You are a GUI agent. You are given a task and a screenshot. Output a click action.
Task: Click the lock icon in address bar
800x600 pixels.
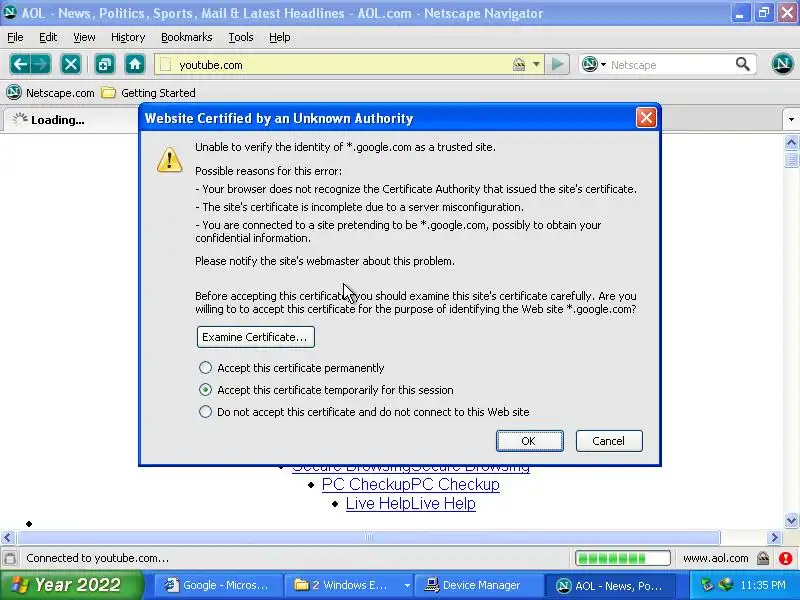coord(519,64)
